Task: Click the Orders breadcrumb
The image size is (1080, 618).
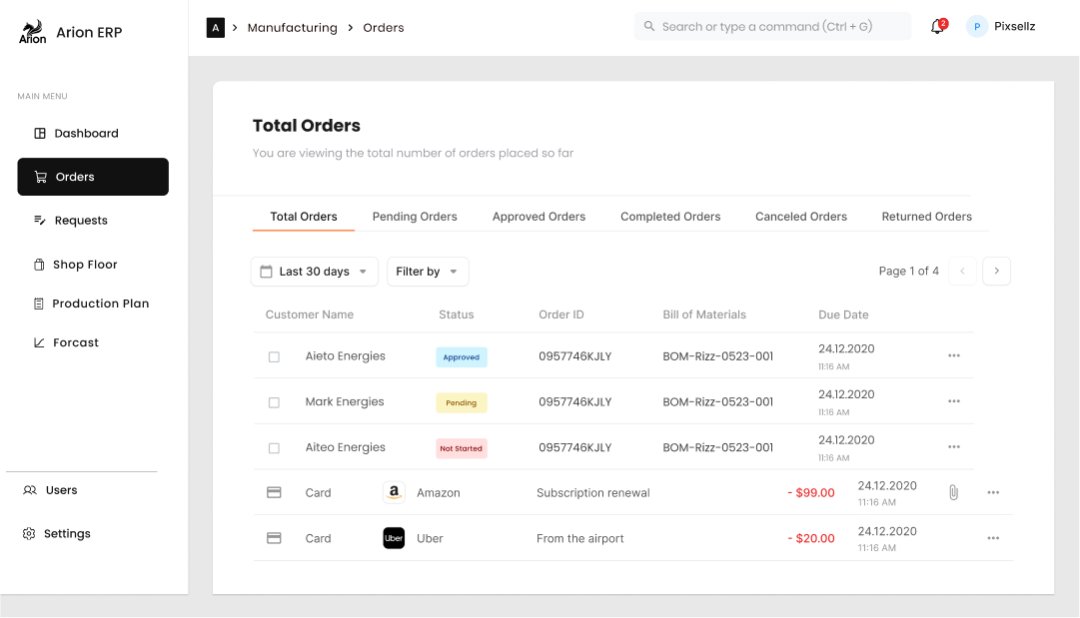Action: [384, 28]
